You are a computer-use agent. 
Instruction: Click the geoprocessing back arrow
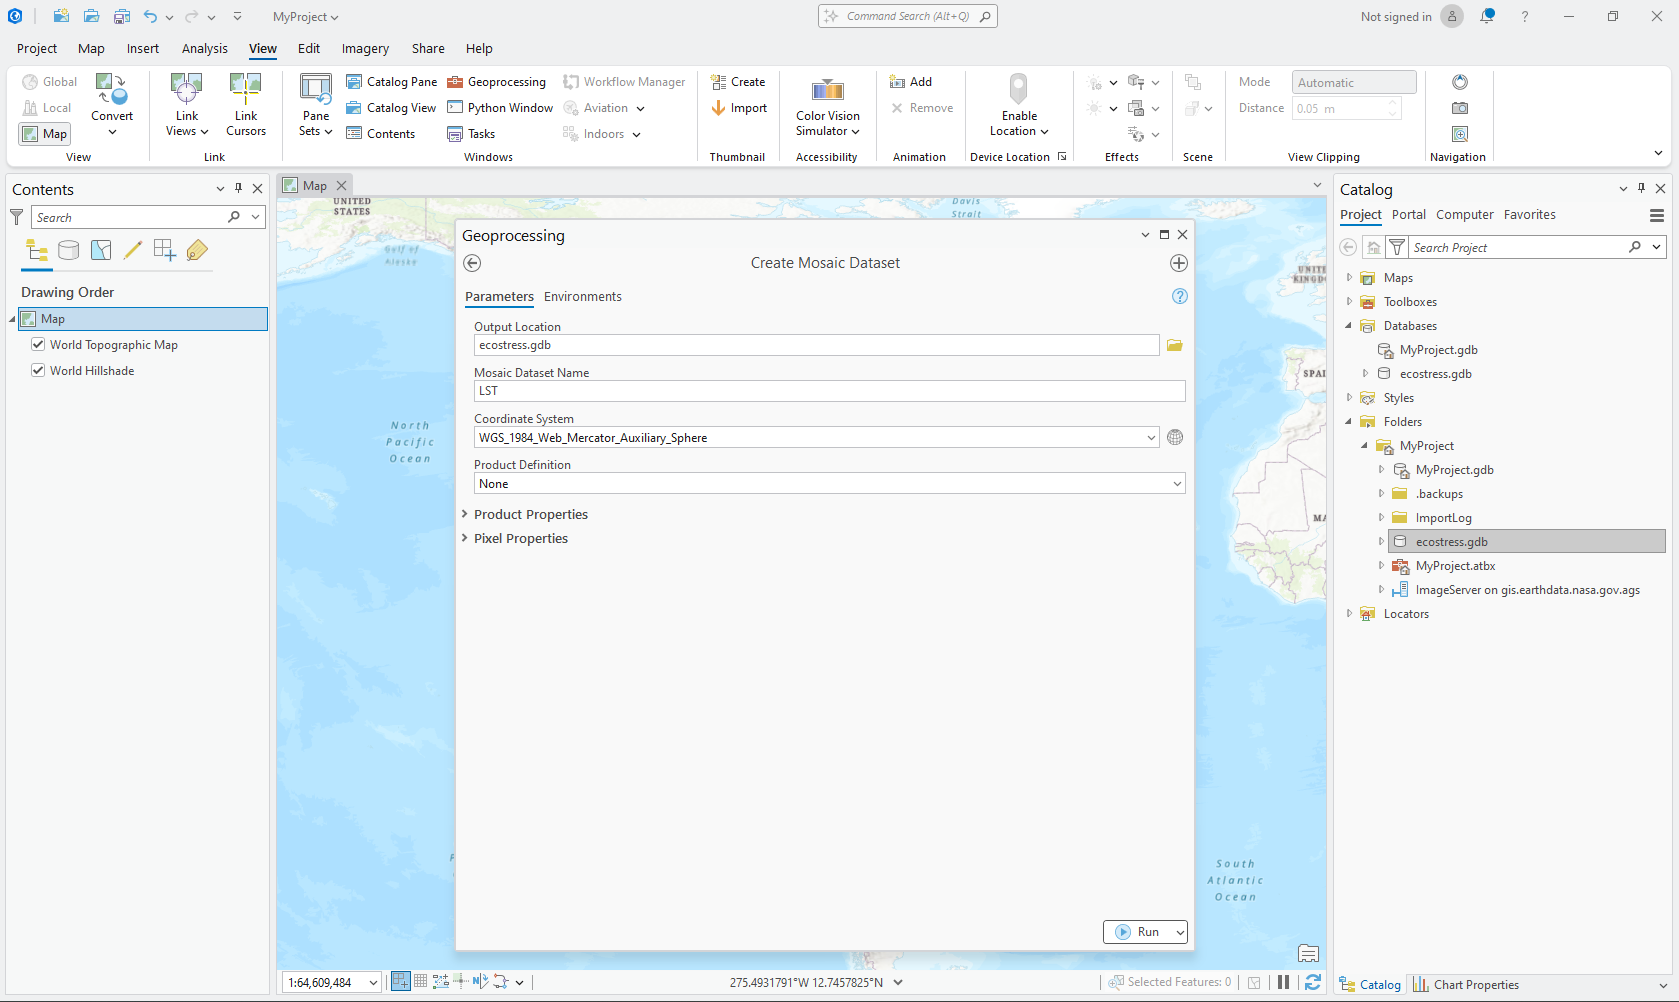472,263
